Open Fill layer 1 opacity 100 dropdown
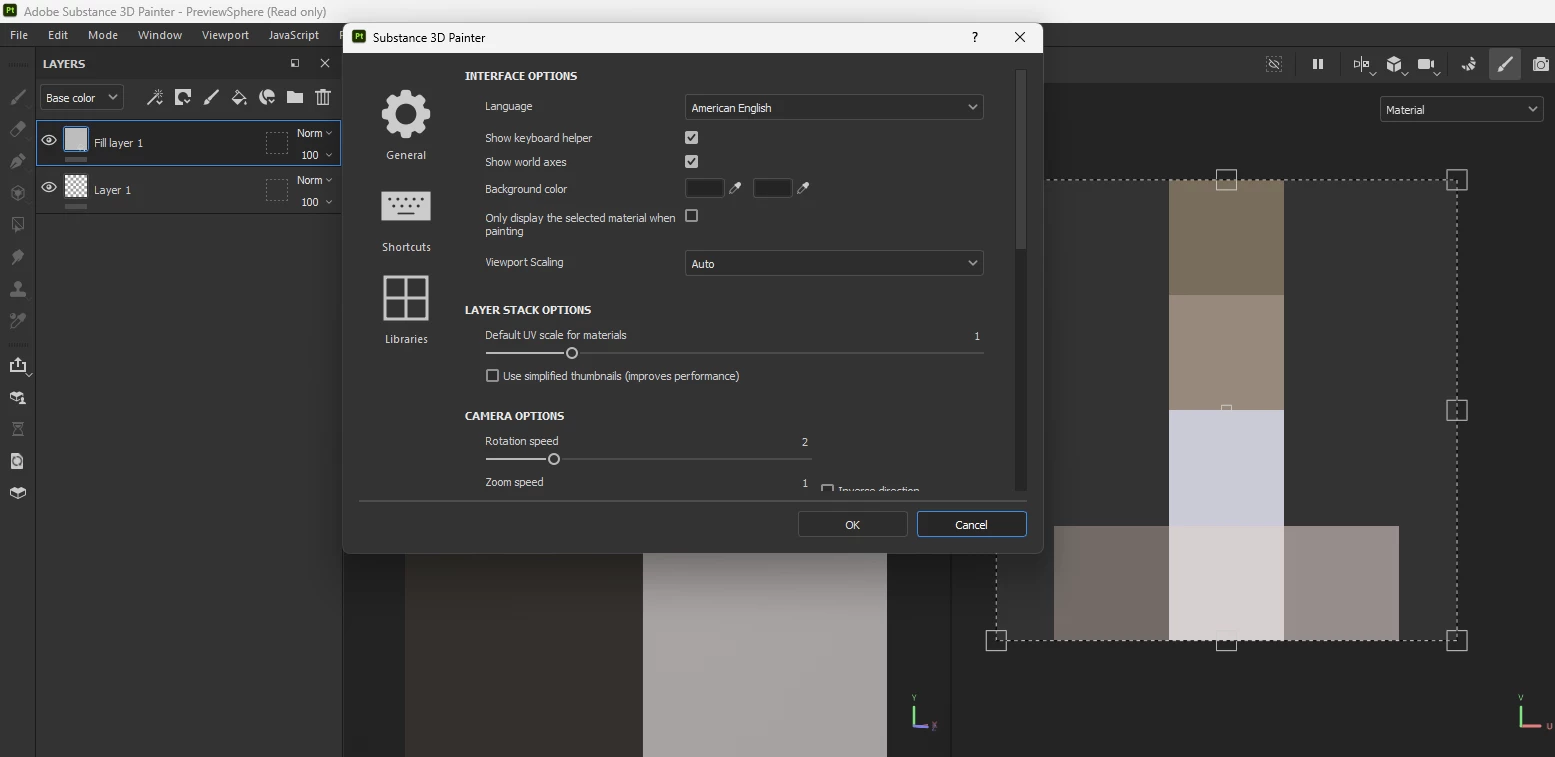Viewport: 1555px width, 757px height. tap(316, 155)
